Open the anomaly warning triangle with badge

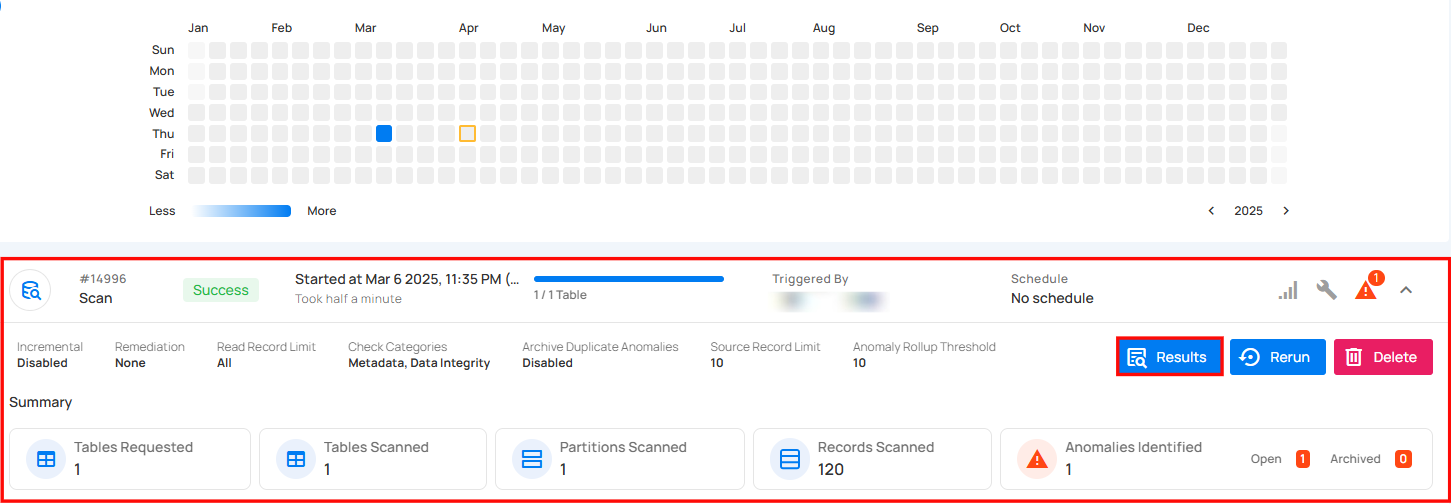pos(1366,289)
